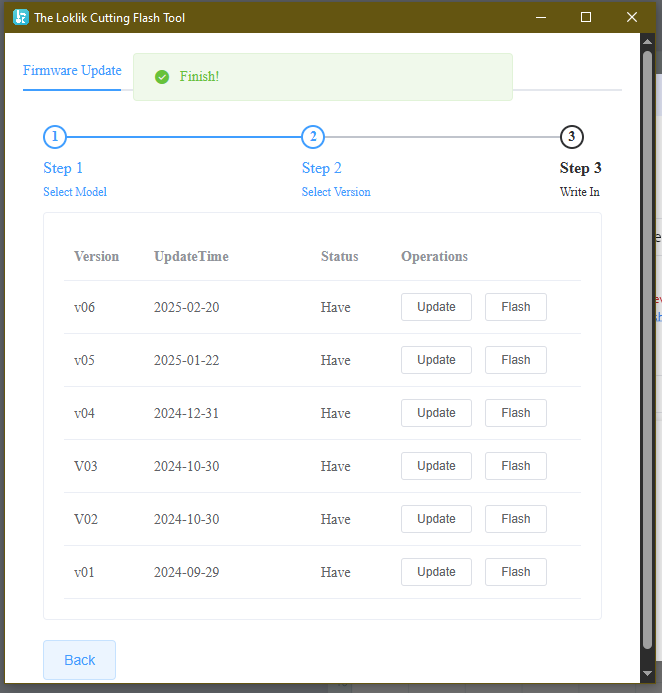Click the vertical scrollbar thumb
The width and height of the screenshot is (662, 693).
[x=647, y=349]
